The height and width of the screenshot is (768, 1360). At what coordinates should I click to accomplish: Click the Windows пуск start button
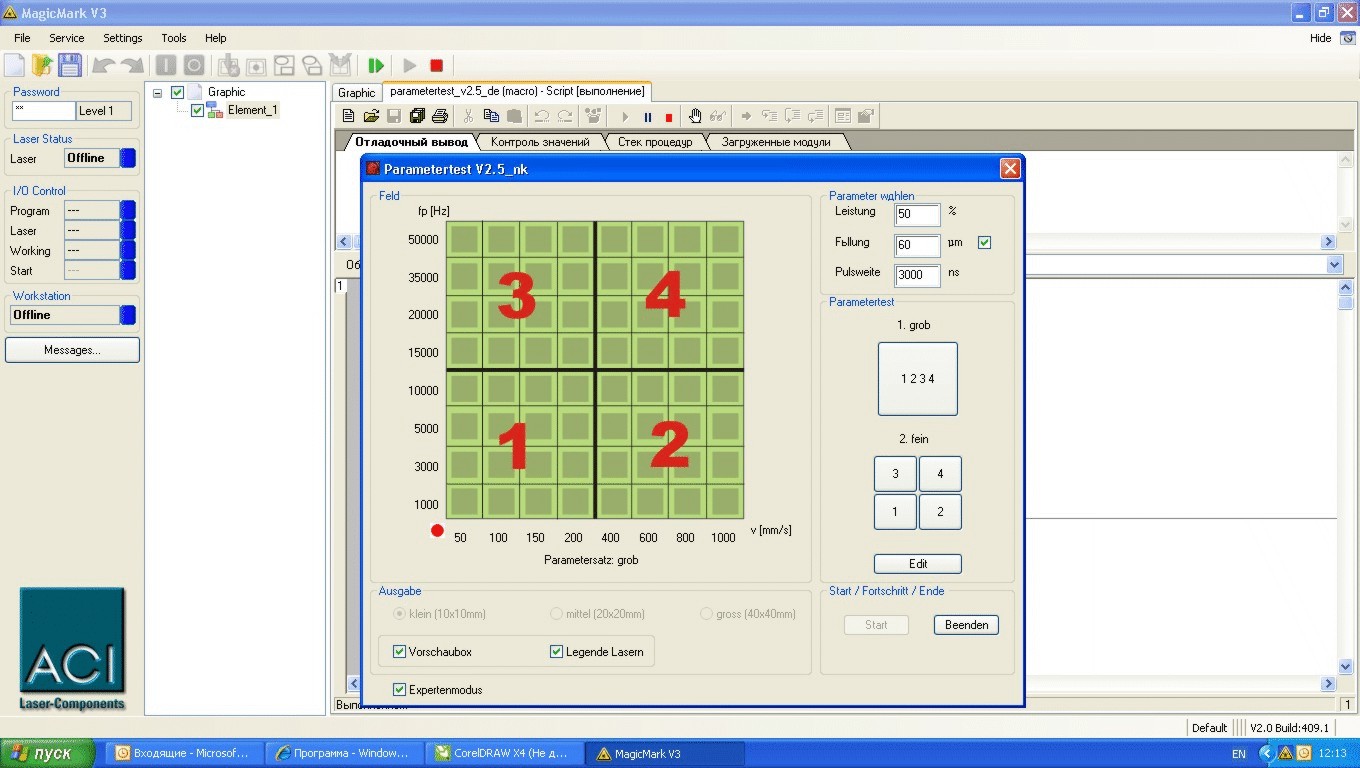[x=48, y=753]
